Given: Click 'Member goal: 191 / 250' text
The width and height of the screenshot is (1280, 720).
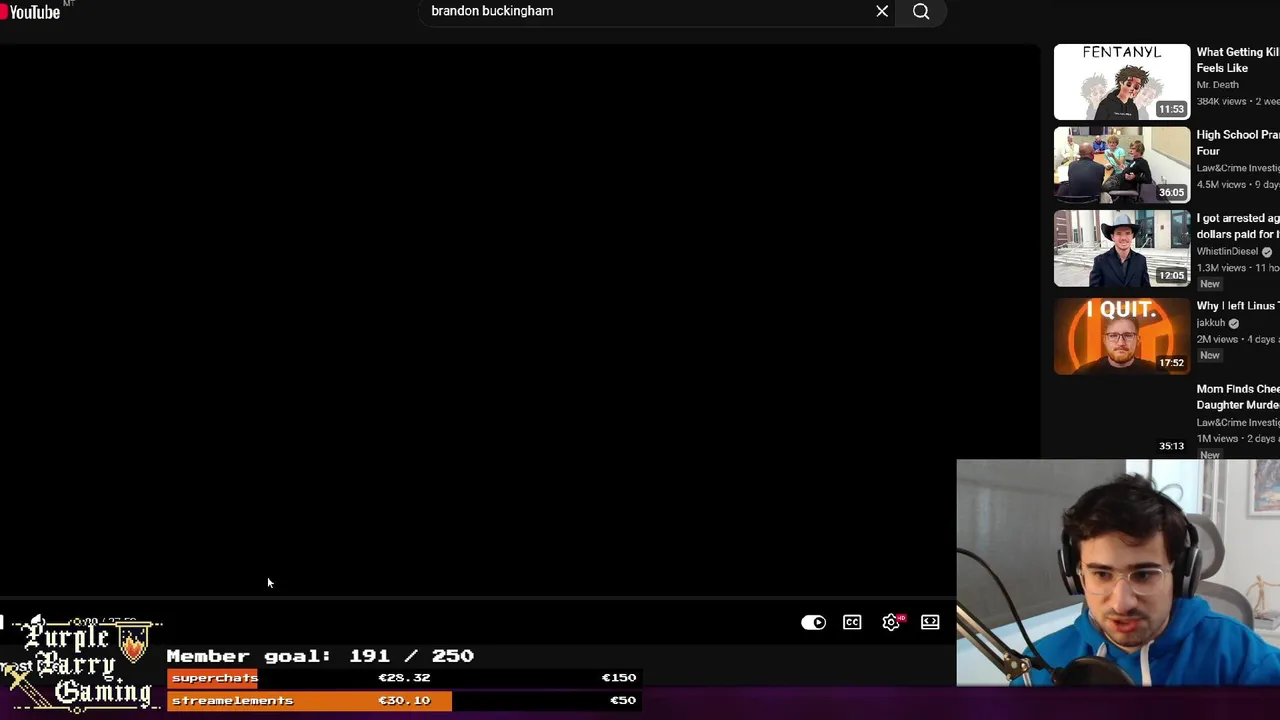Looking at the screenshot, I should click(x=320, y=656).
